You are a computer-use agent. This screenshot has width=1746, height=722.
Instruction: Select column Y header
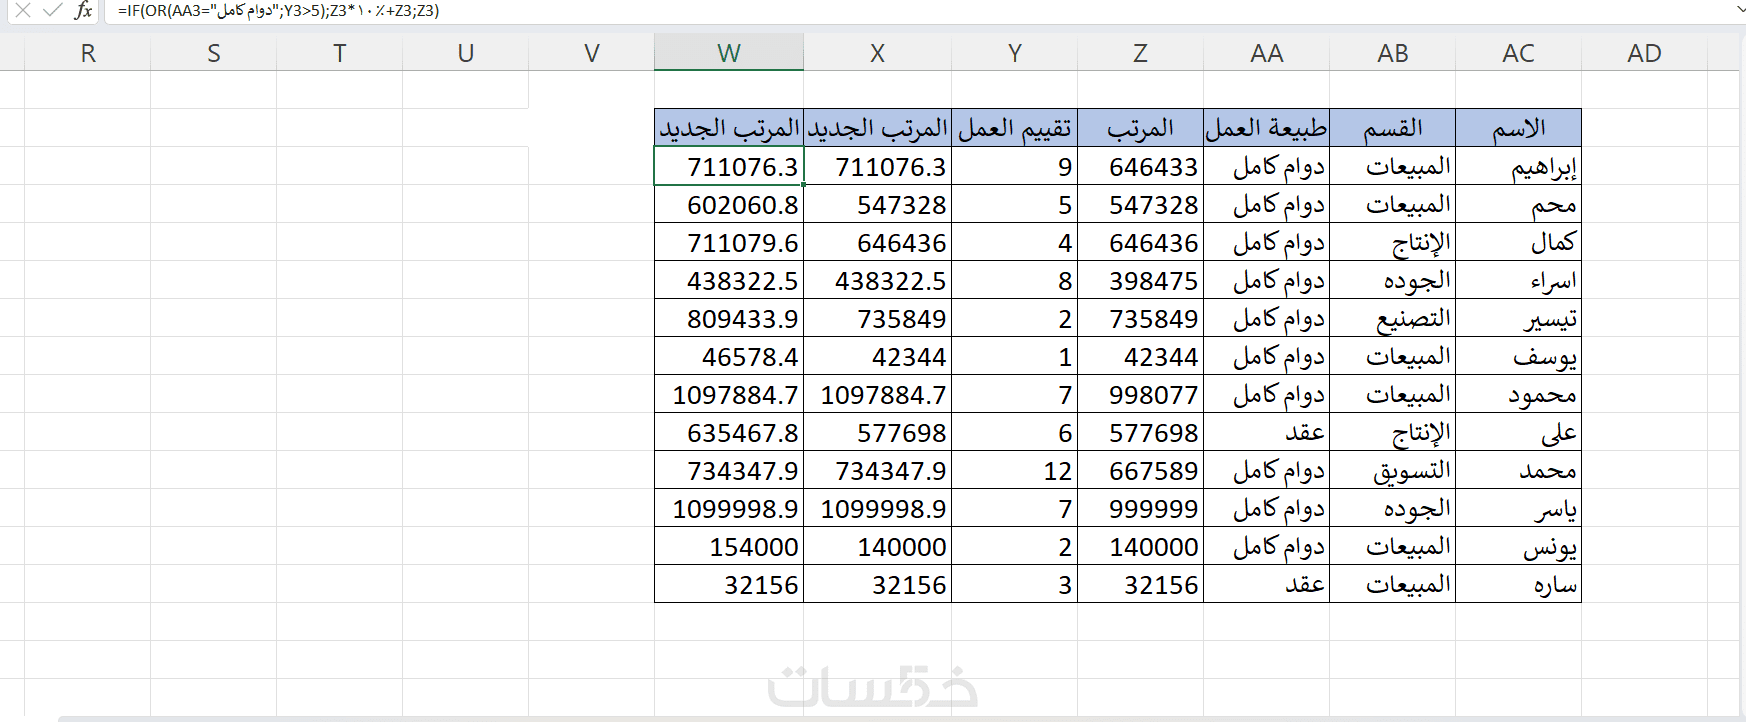pyautogui.click(x=1015, y=53)
